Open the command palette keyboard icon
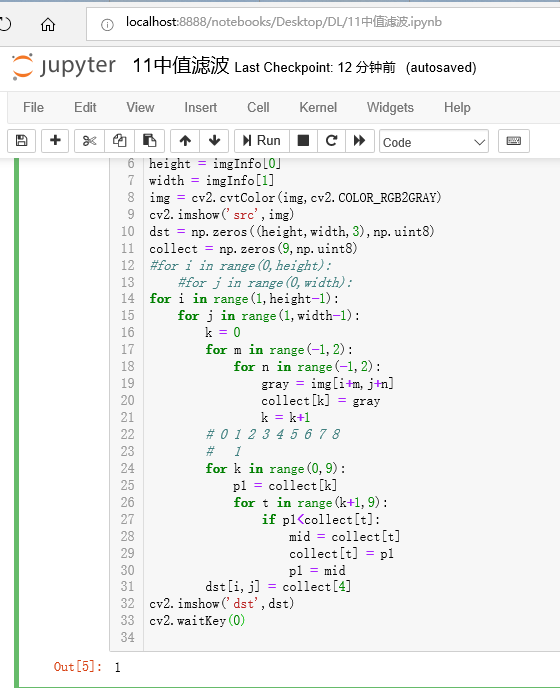This screenshot has height=691, width=560. coord(514,141)
